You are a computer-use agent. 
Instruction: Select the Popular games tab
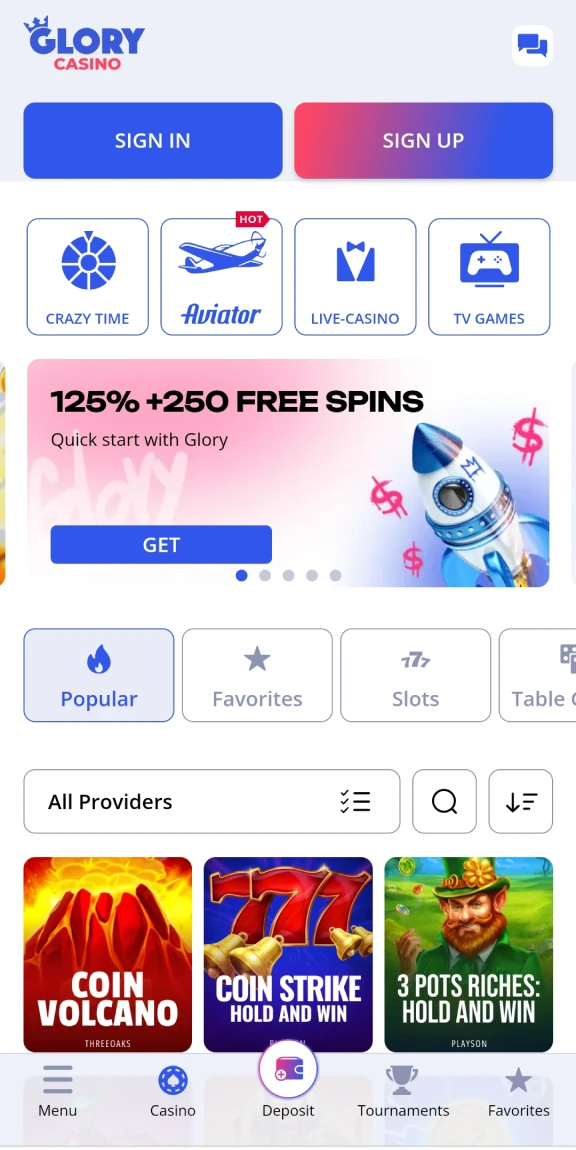(99, 675)
